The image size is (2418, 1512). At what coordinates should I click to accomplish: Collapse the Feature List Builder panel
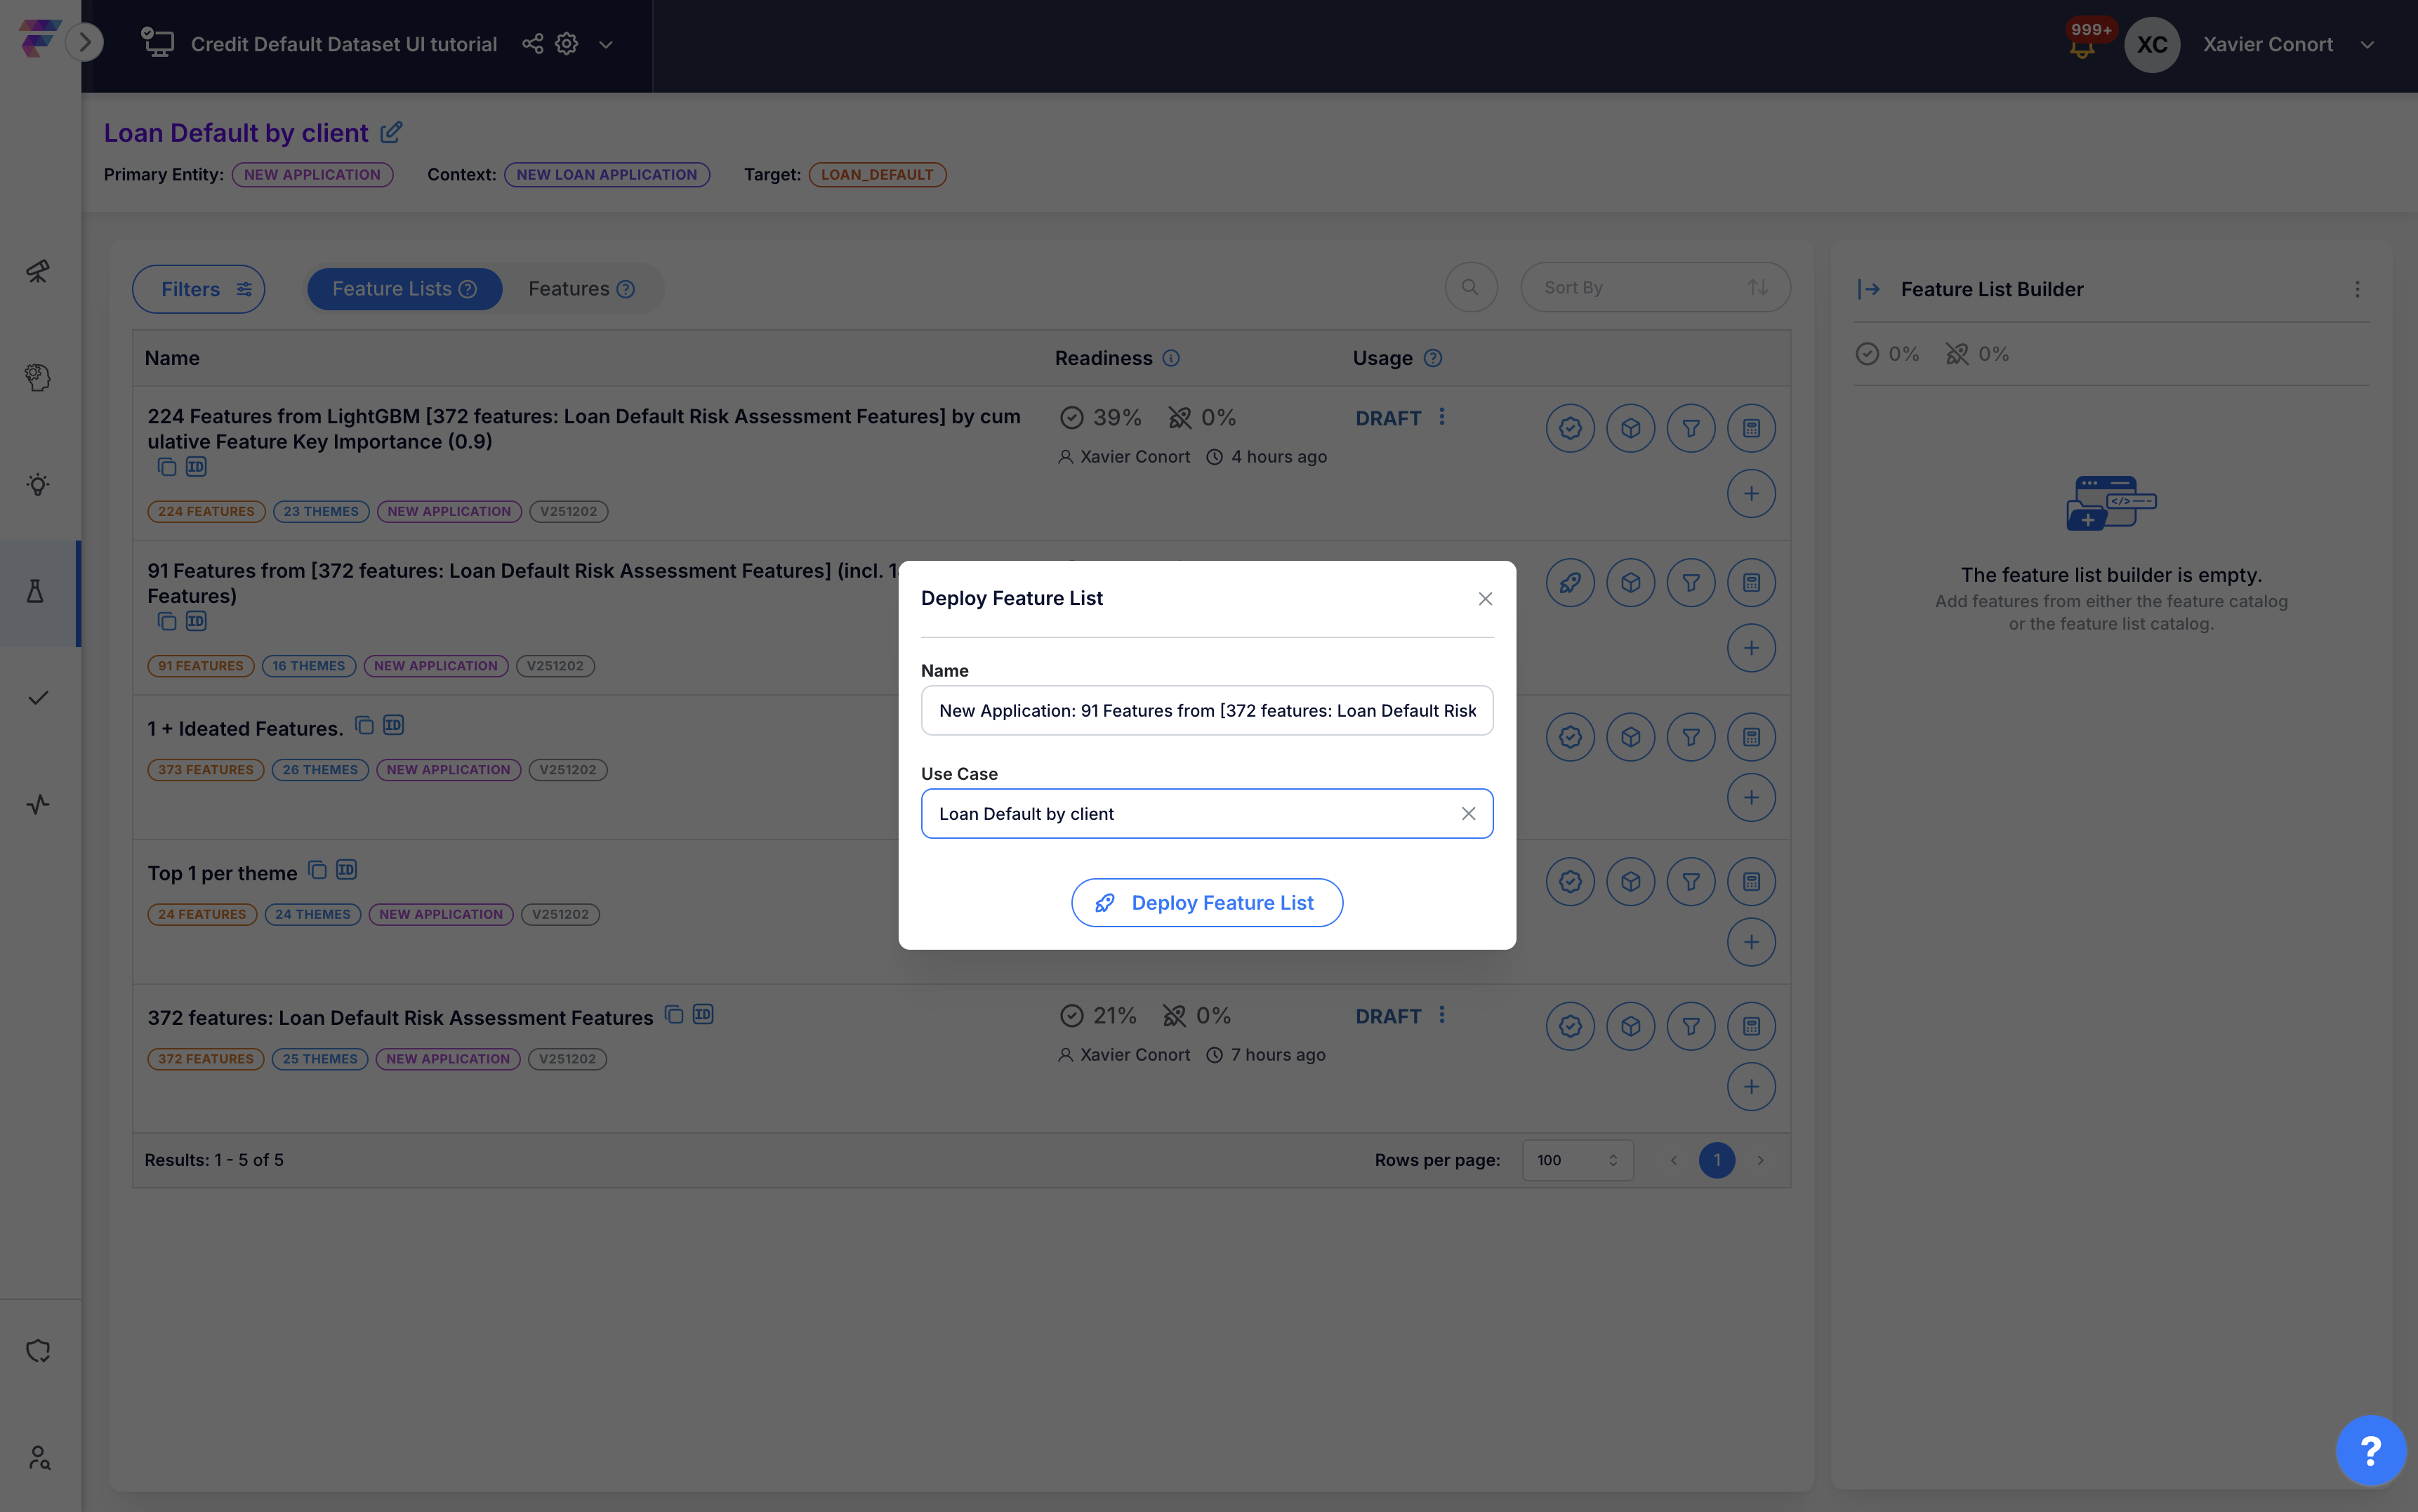(1868, 289)
